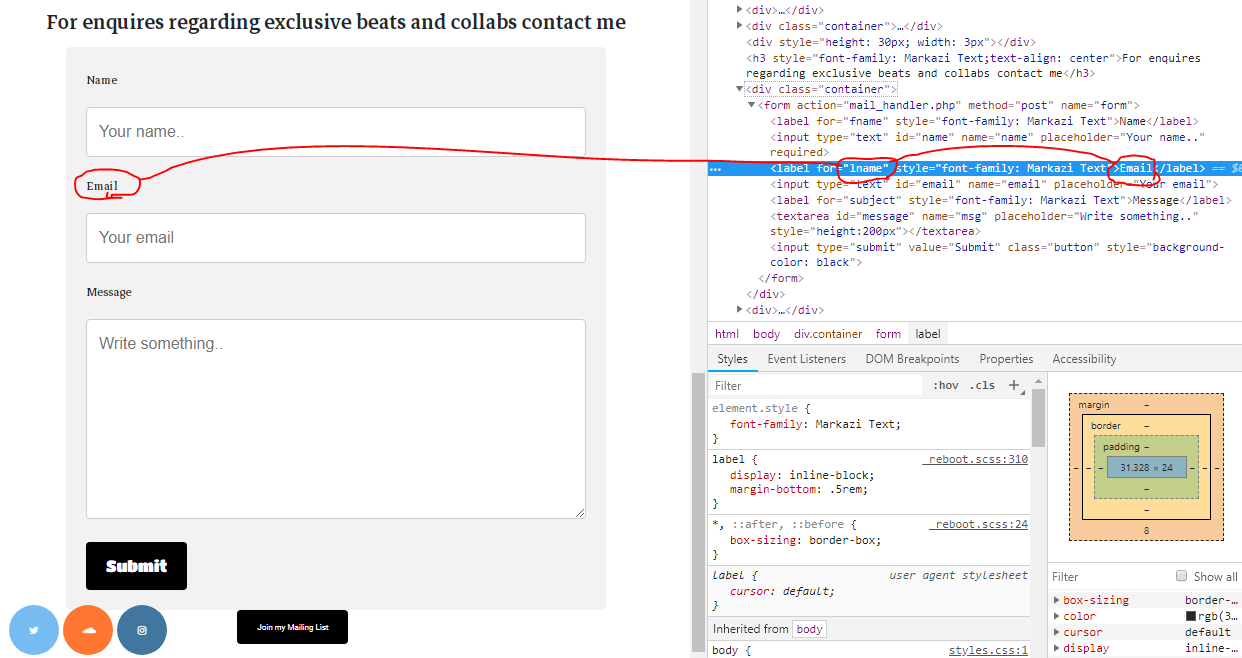Image resolution: width=1242 pixels, height=658 pixels.
Task: Collapse the form element in the DOM tree
Action: click(x=752, y=105)
